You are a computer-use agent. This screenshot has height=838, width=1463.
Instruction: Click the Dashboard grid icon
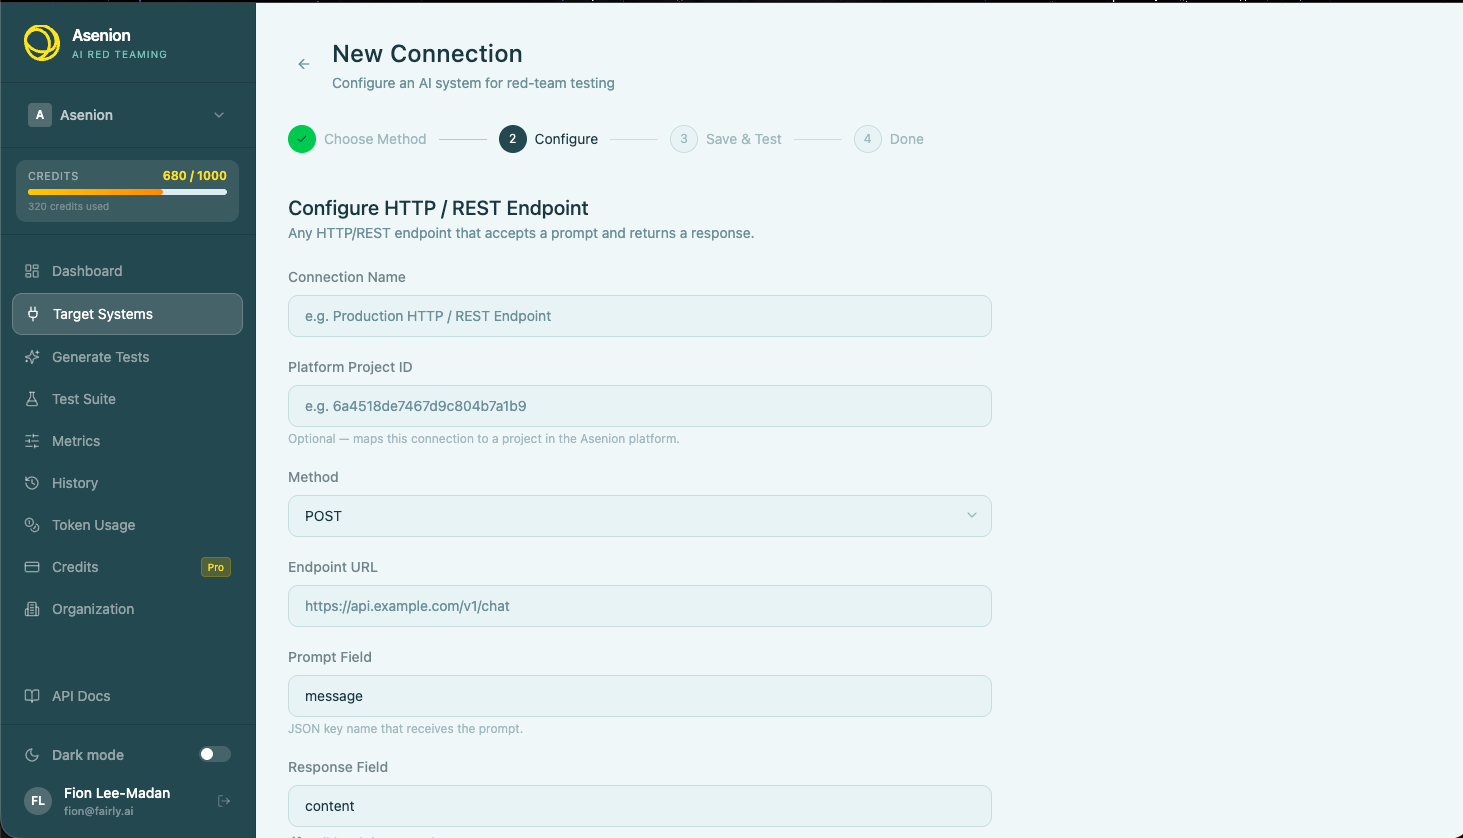(x=32, y=271)
